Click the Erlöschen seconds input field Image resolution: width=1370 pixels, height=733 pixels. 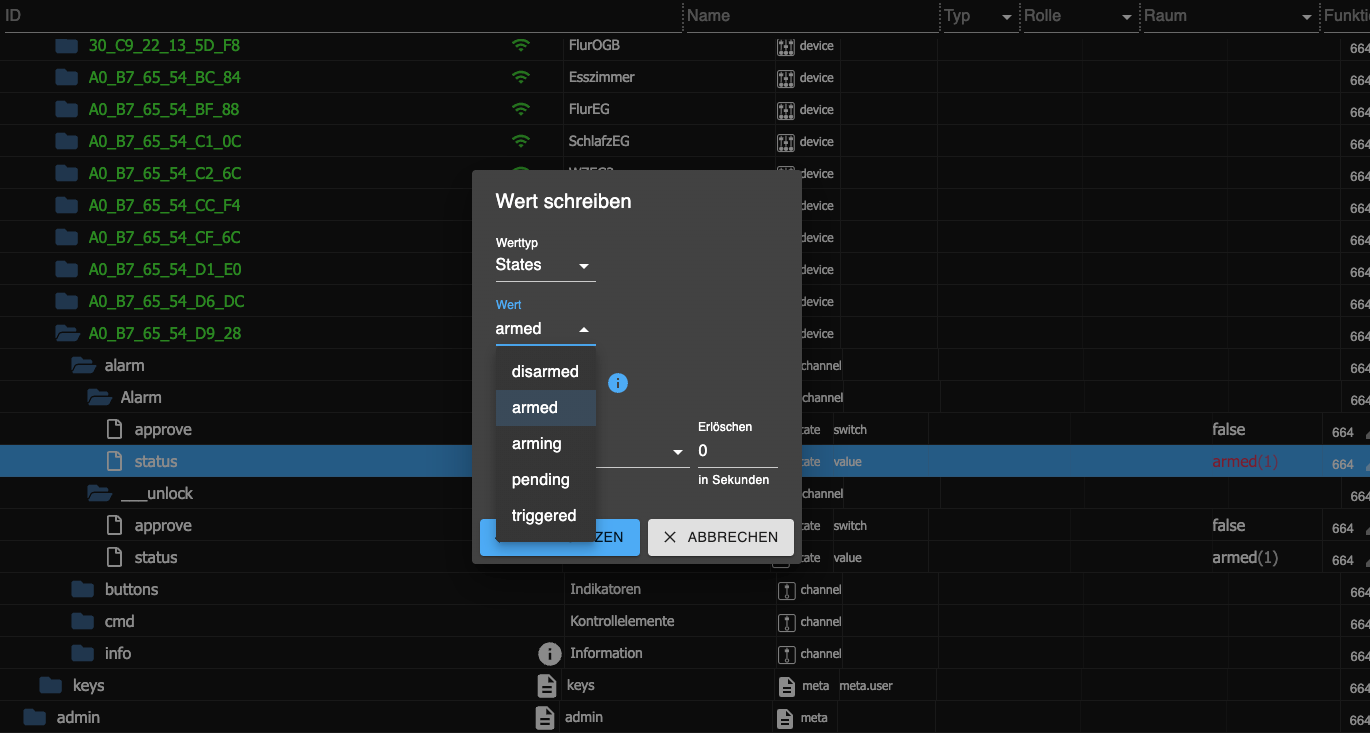[x=738, y=451]
